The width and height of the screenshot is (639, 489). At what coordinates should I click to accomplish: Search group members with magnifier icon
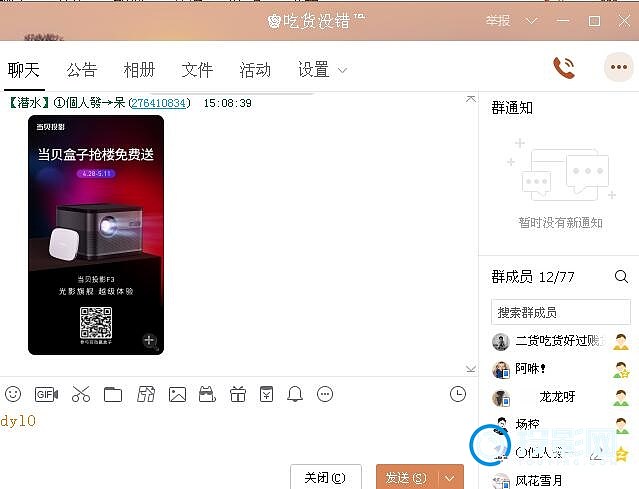coord(621,277)
